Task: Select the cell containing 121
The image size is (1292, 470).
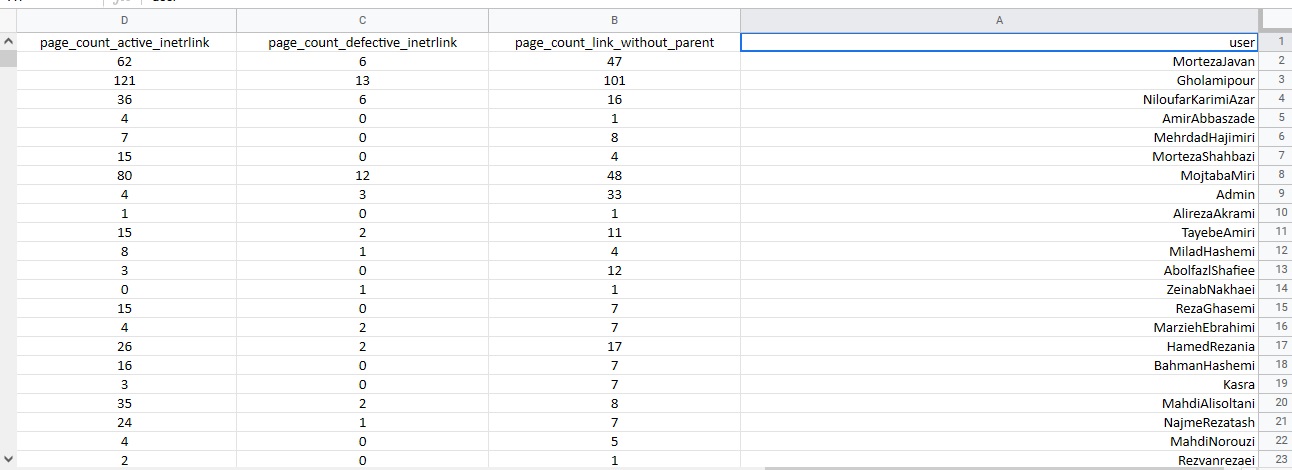Action: (124, 81)
